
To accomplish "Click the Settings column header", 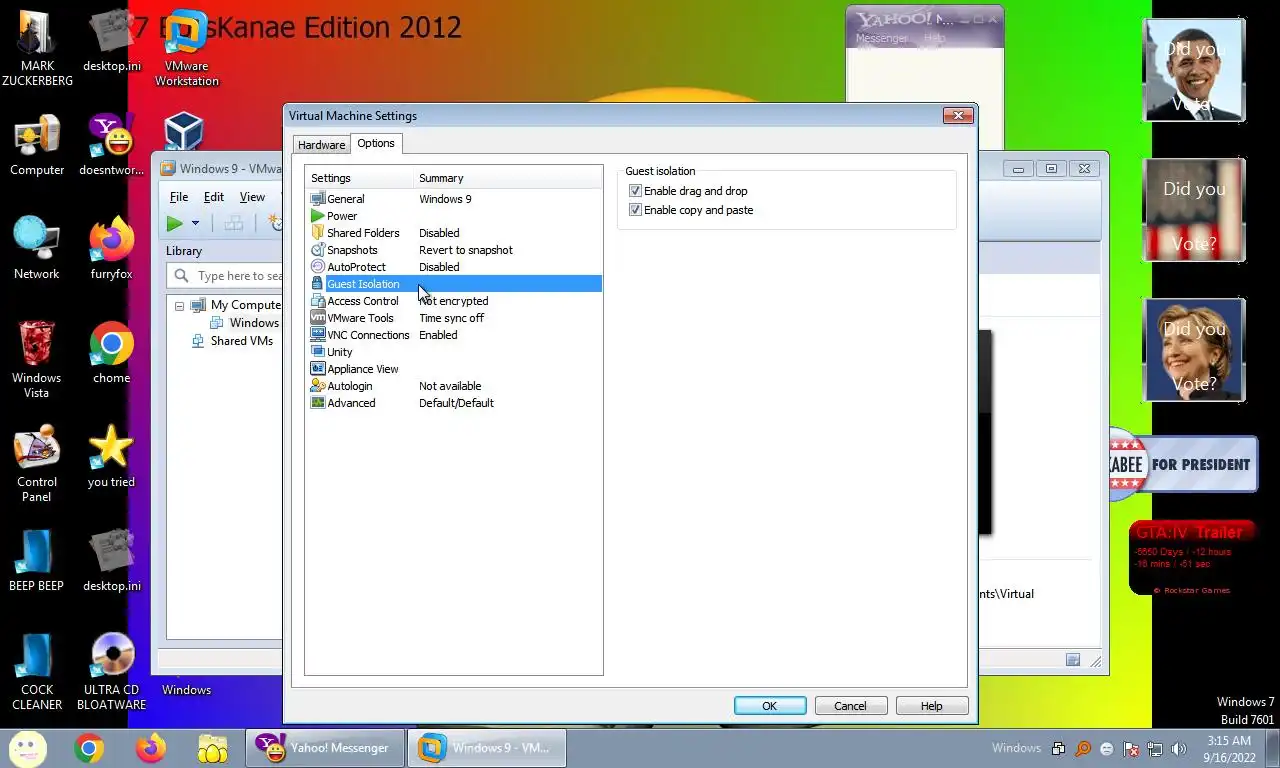I will pos(359,178).
